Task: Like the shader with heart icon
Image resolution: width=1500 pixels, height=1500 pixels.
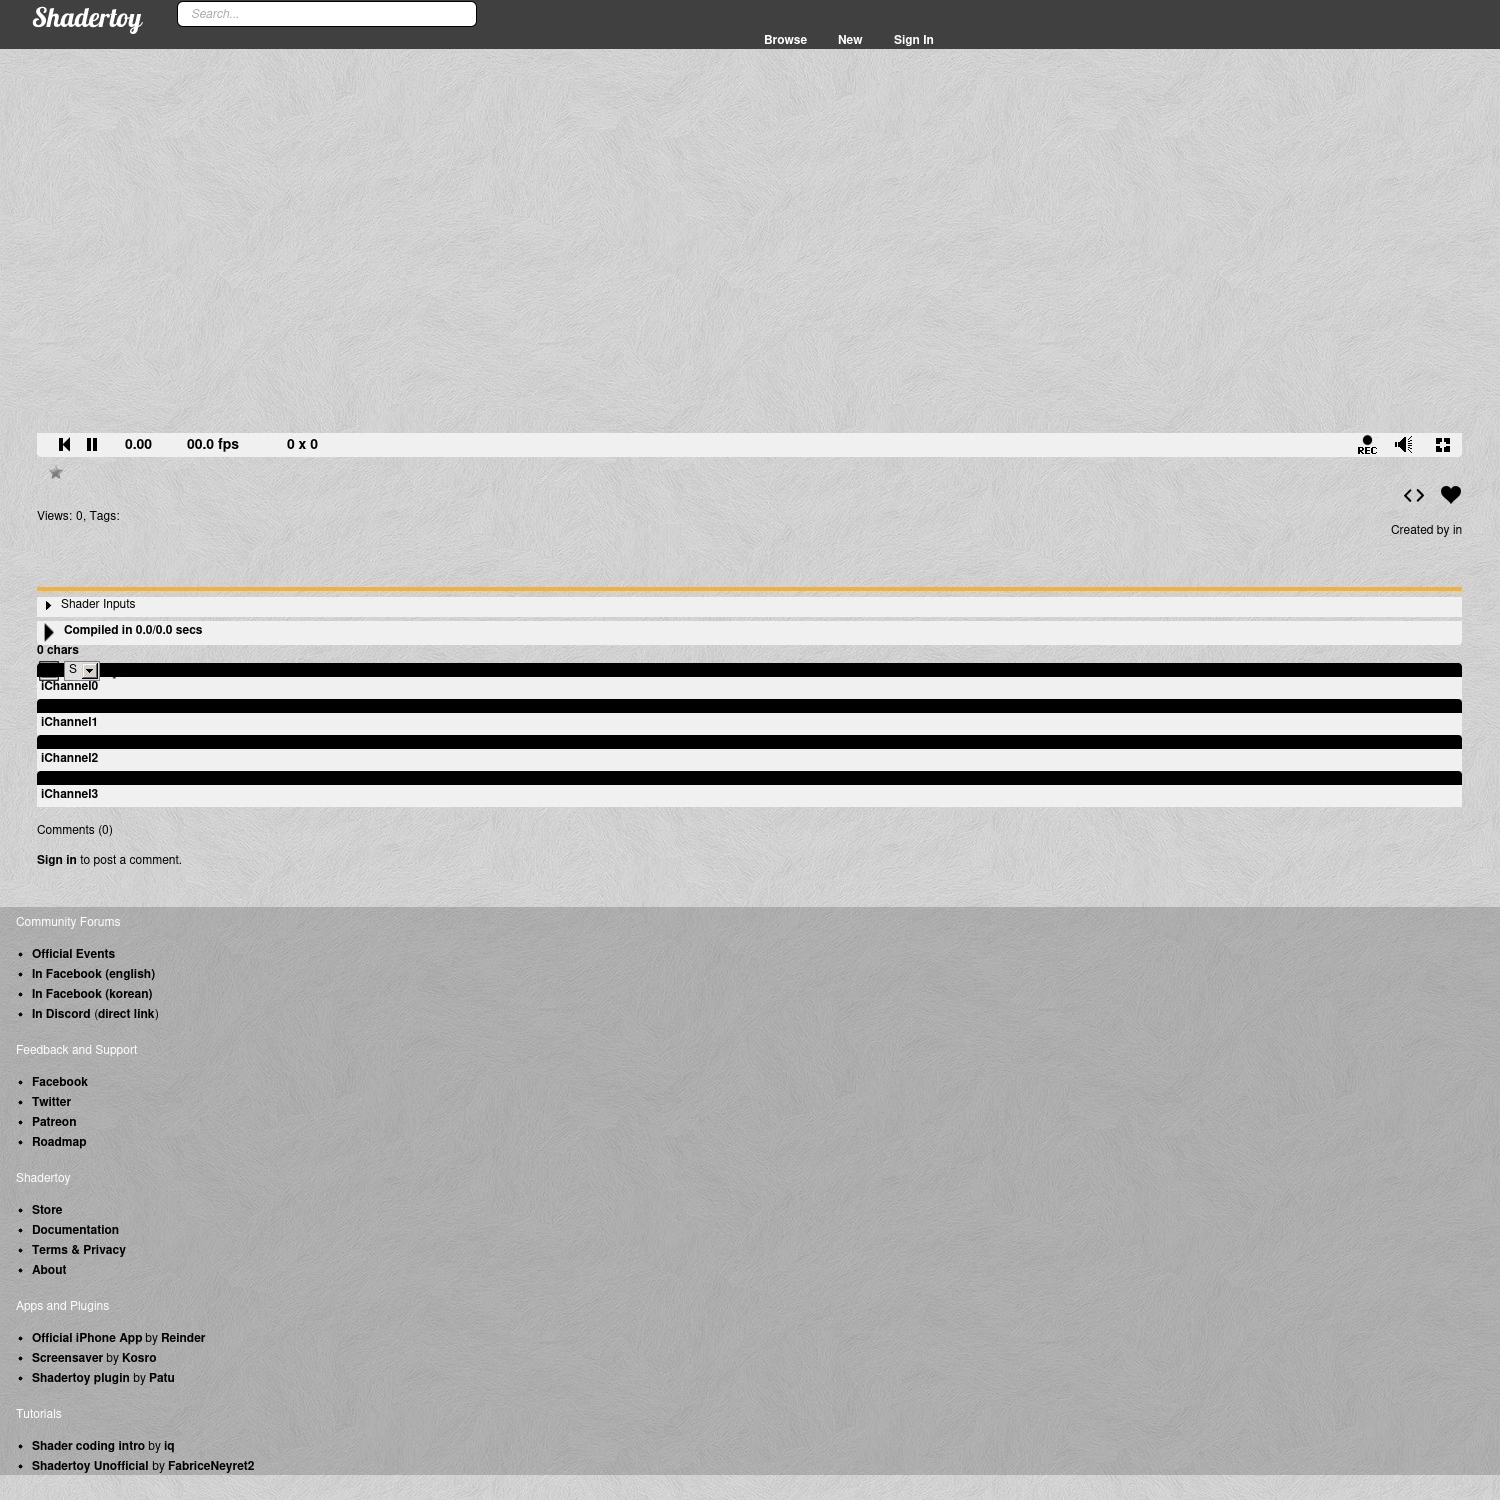Action: 1451,495
